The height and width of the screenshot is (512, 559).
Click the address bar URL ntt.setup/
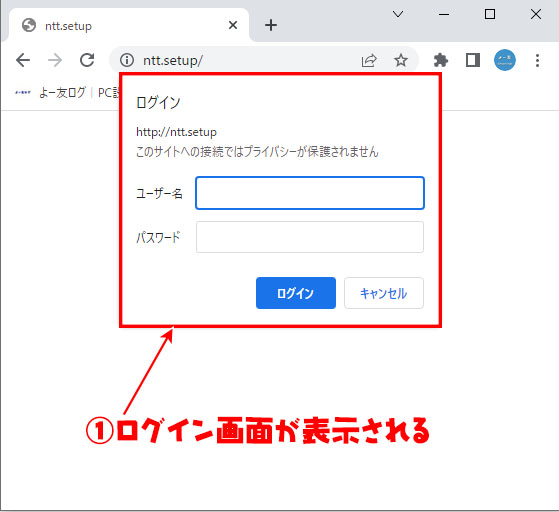(173, 60)
